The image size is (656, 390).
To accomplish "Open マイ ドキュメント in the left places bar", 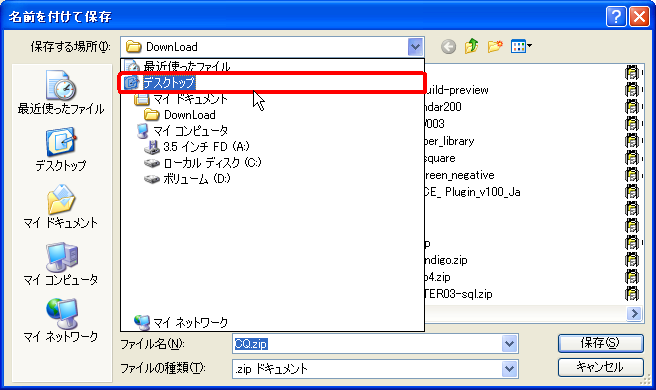I will pos(61,207).
